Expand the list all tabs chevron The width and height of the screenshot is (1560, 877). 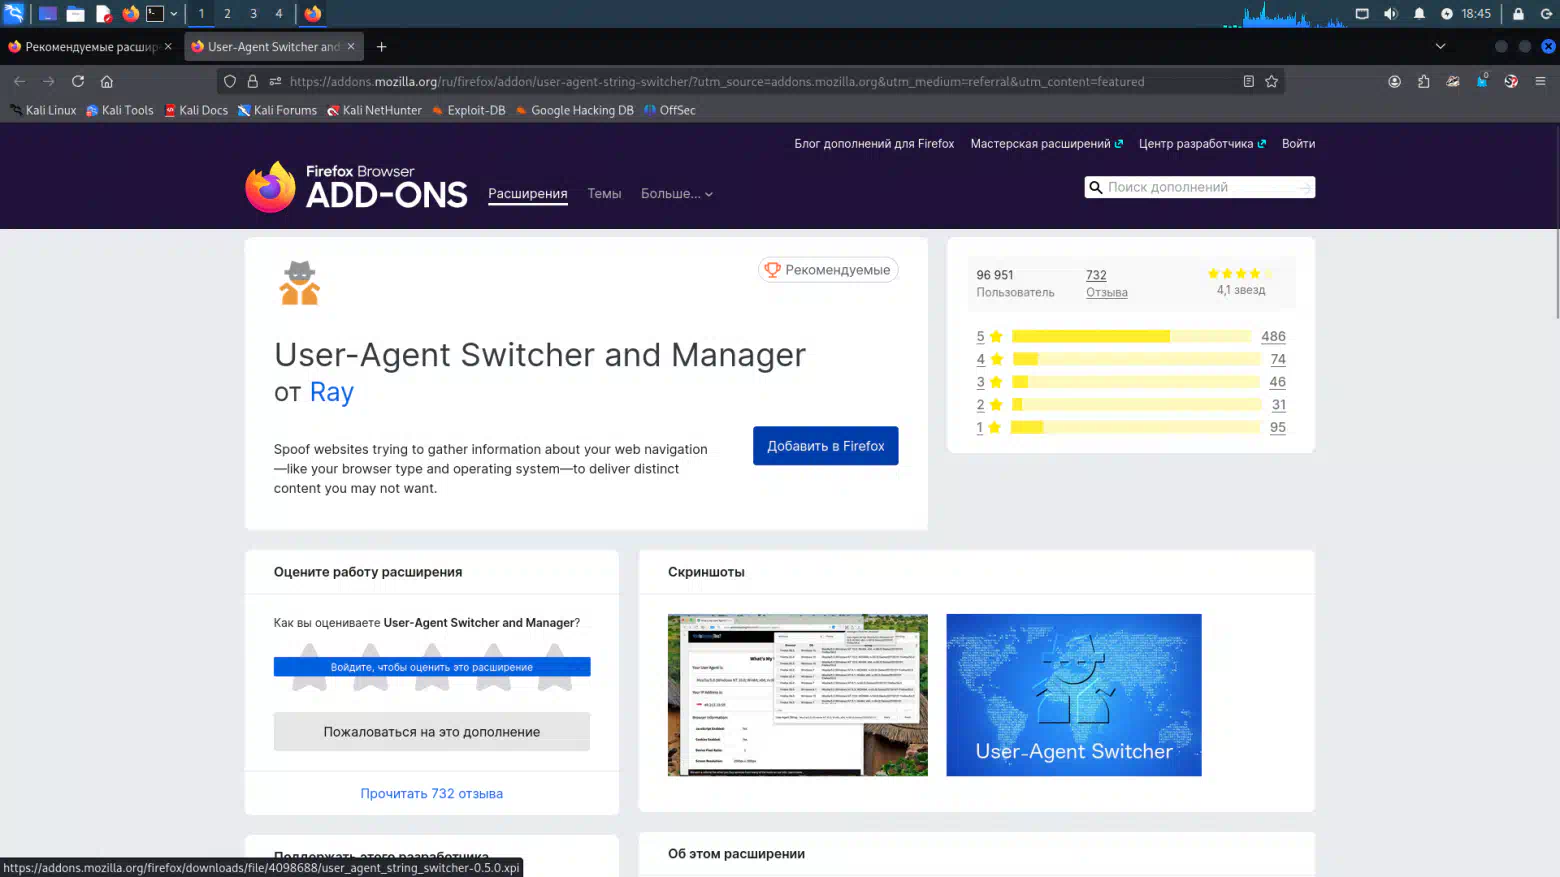click(1440, 46)
